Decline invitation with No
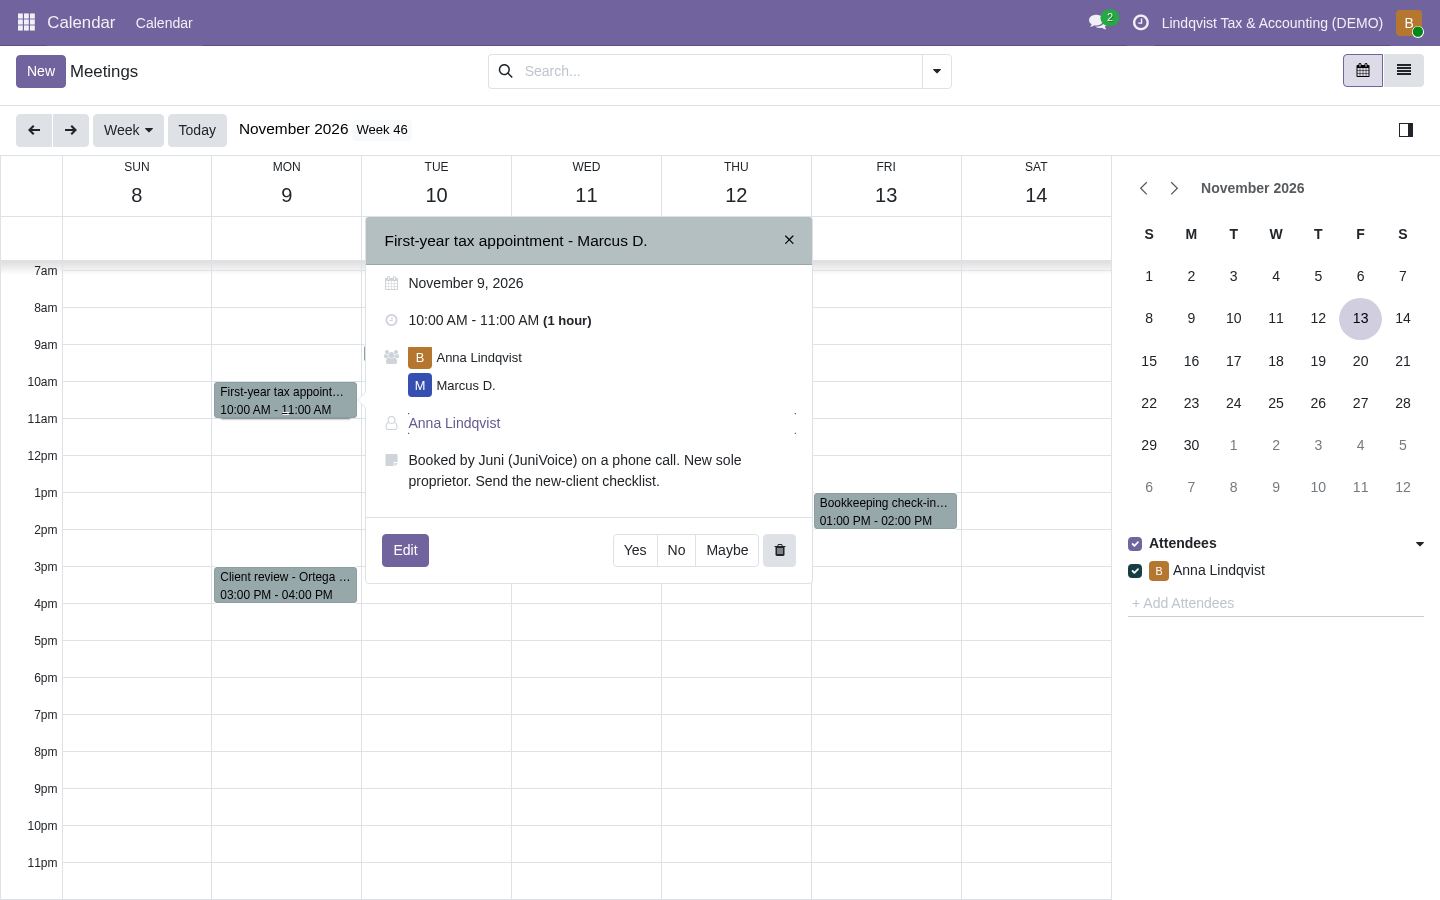1440x900 pixels. click(676, 550)
